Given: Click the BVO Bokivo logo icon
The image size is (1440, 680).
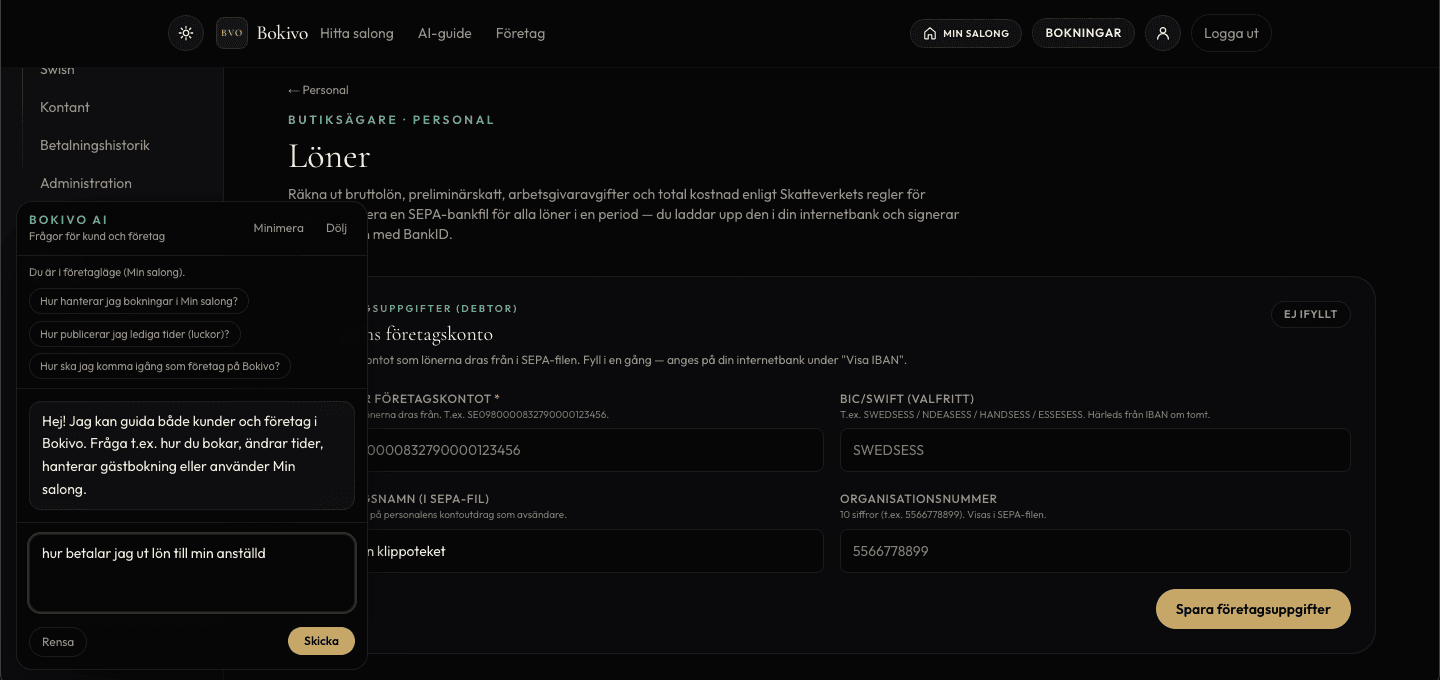Looking at the screenshot, I should pyautogui.click(x=232, y=33).
